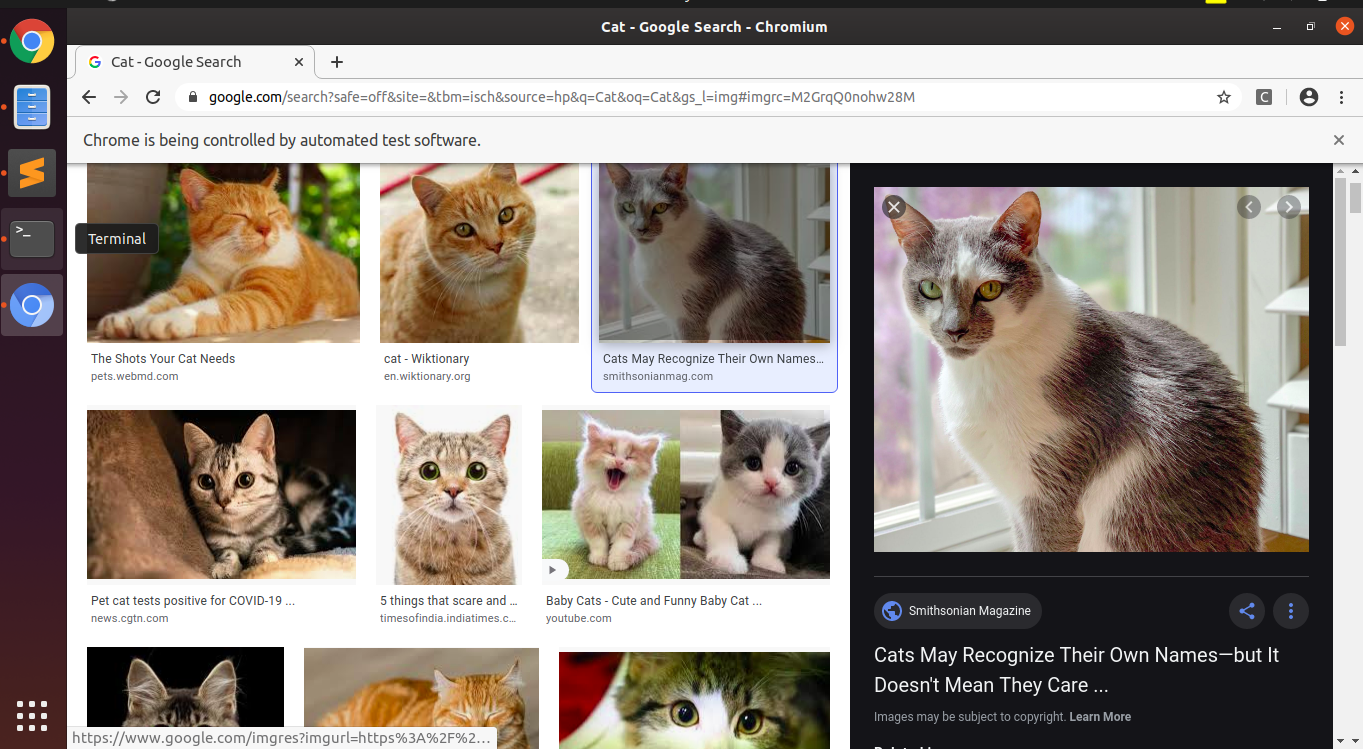
Task: Click the news.cgtn.com source text
Action: (130, 619)
